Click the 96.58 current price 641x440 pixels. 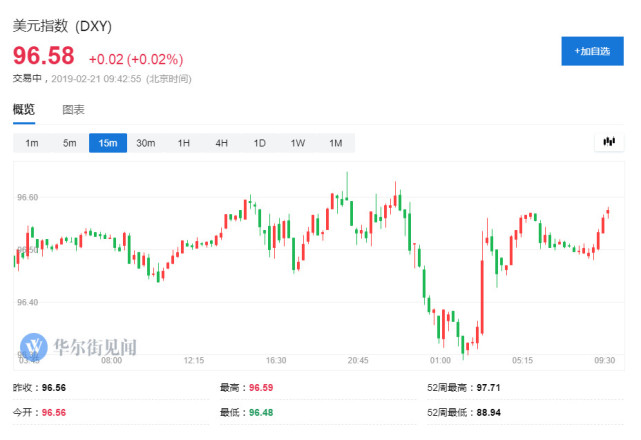click(43, 56)
